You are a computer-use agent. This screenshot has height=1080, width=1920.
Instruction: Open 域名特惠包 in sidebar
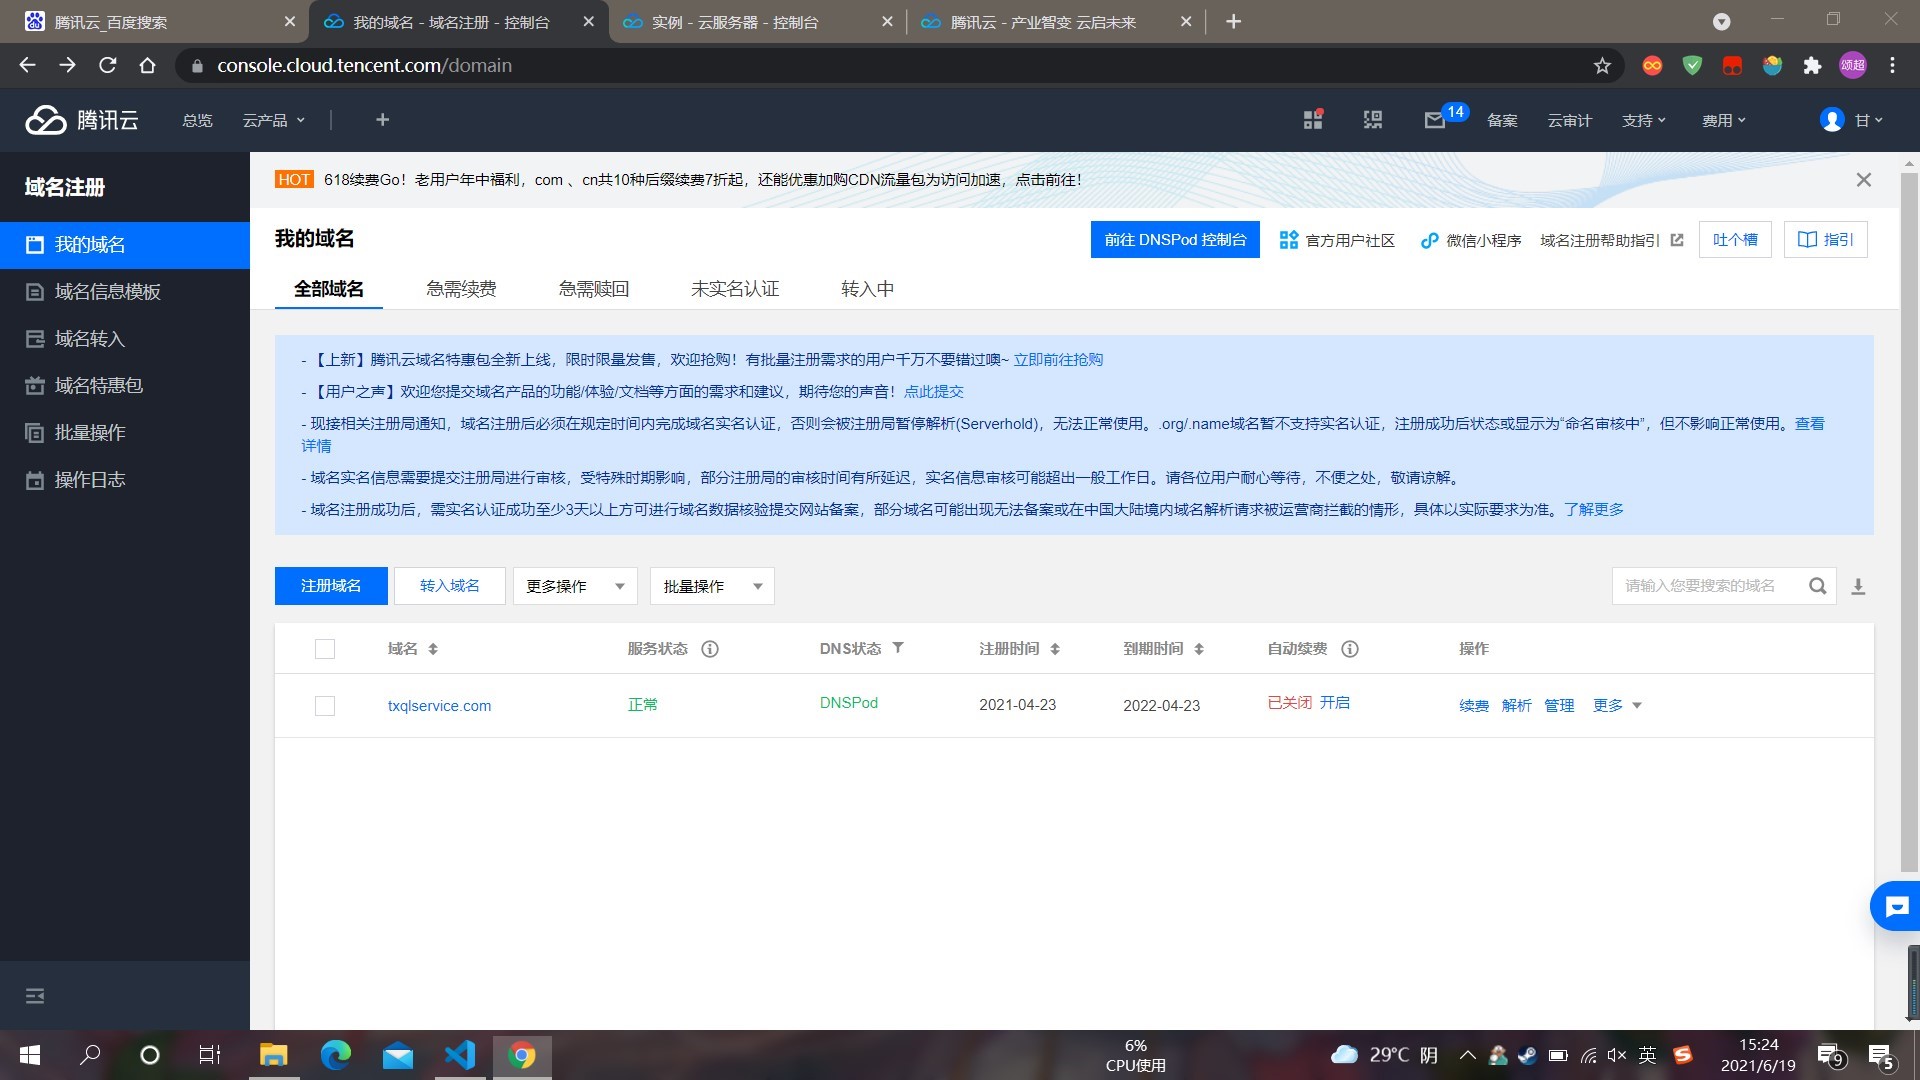pos(125,386)
